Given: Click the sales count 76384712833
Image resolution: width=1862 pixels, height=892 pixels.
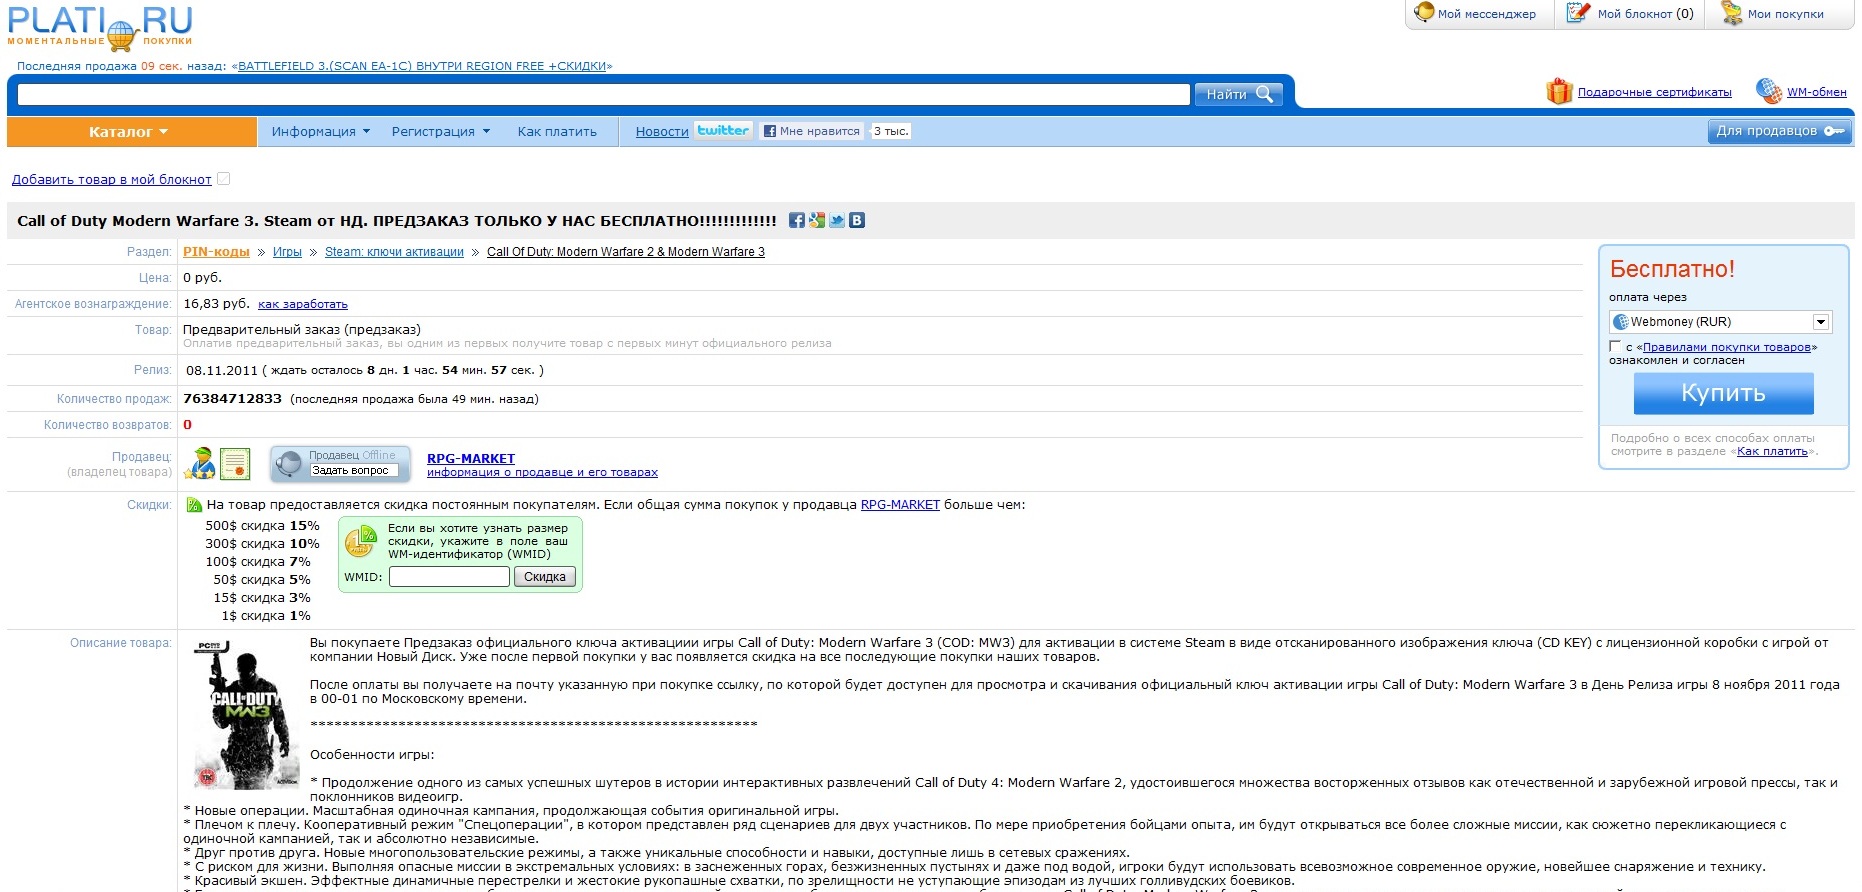Looking at the screenshot, I should [232, 399].
